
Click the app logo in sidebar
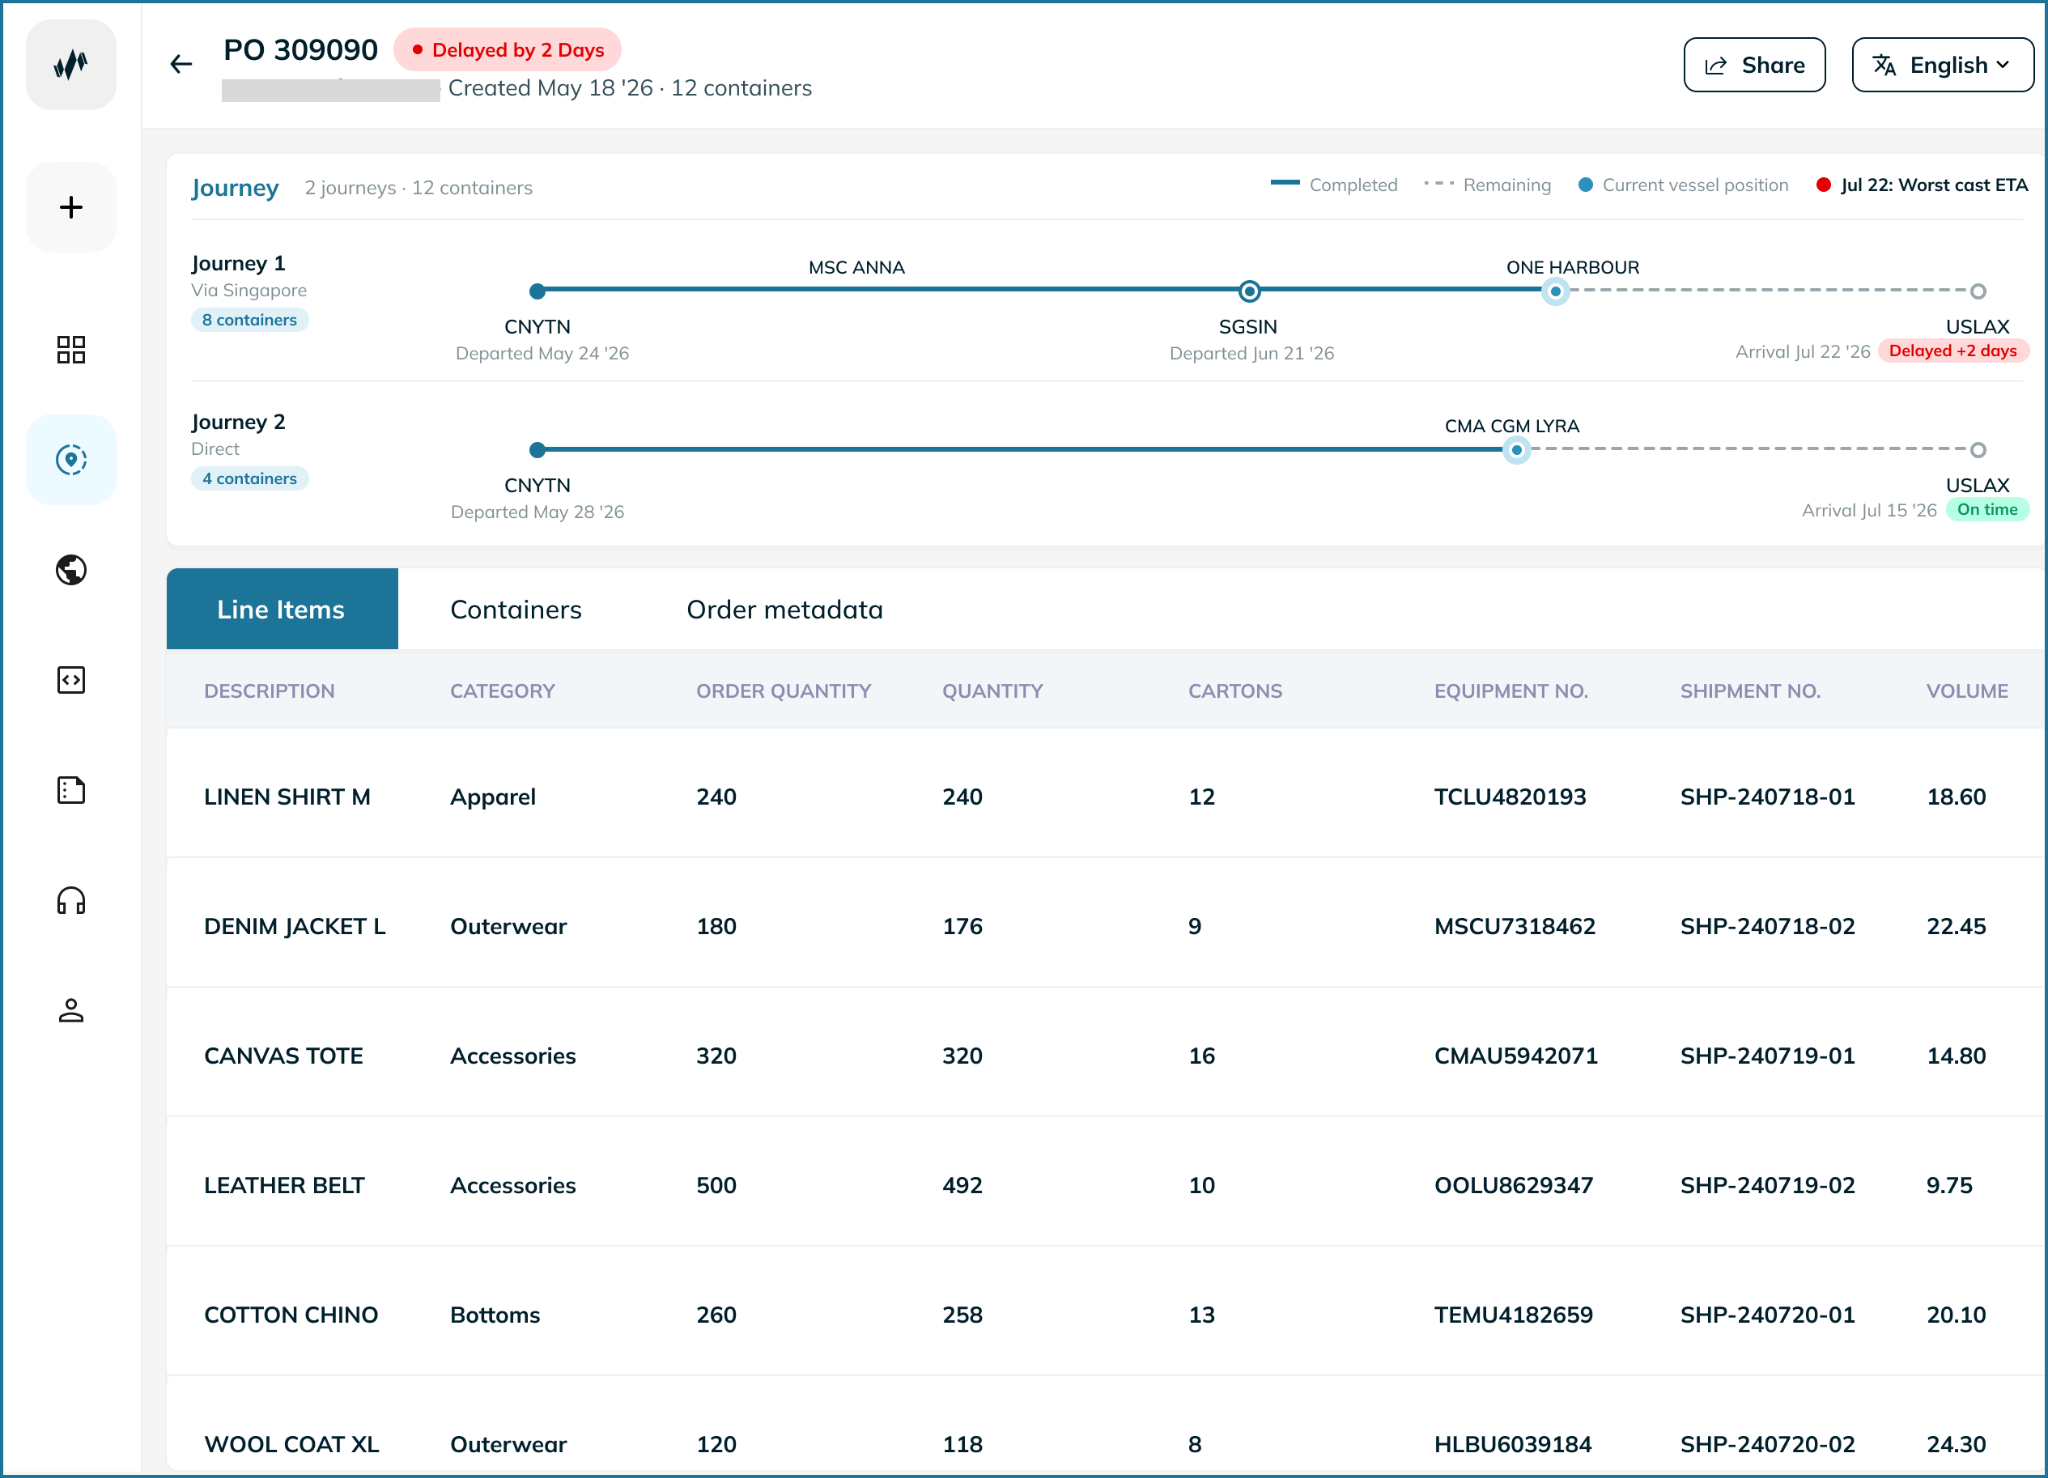[x=71, y=65]
